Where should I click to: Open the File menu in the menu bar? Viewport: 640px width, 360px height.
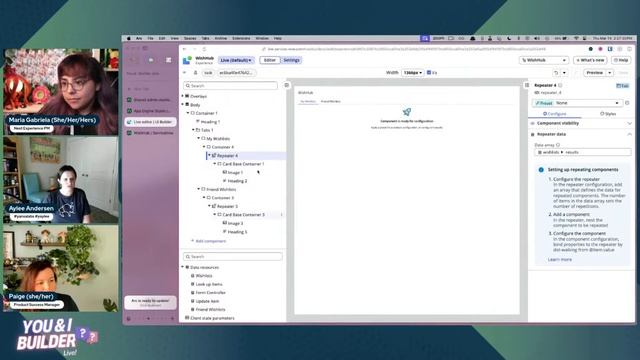(x=150, y=38)
